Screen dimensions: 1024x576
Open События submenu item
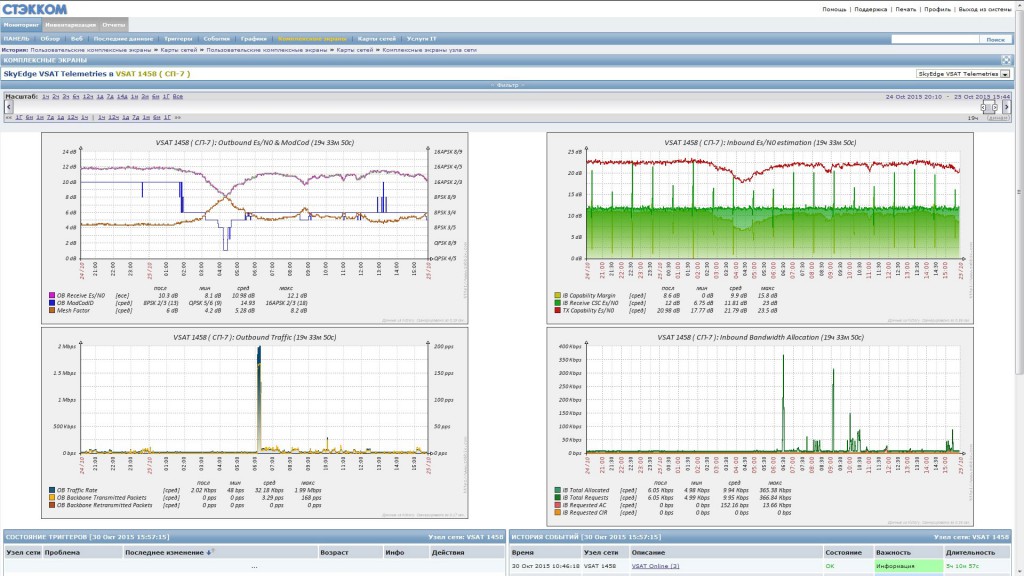click(x=216, y=39)
